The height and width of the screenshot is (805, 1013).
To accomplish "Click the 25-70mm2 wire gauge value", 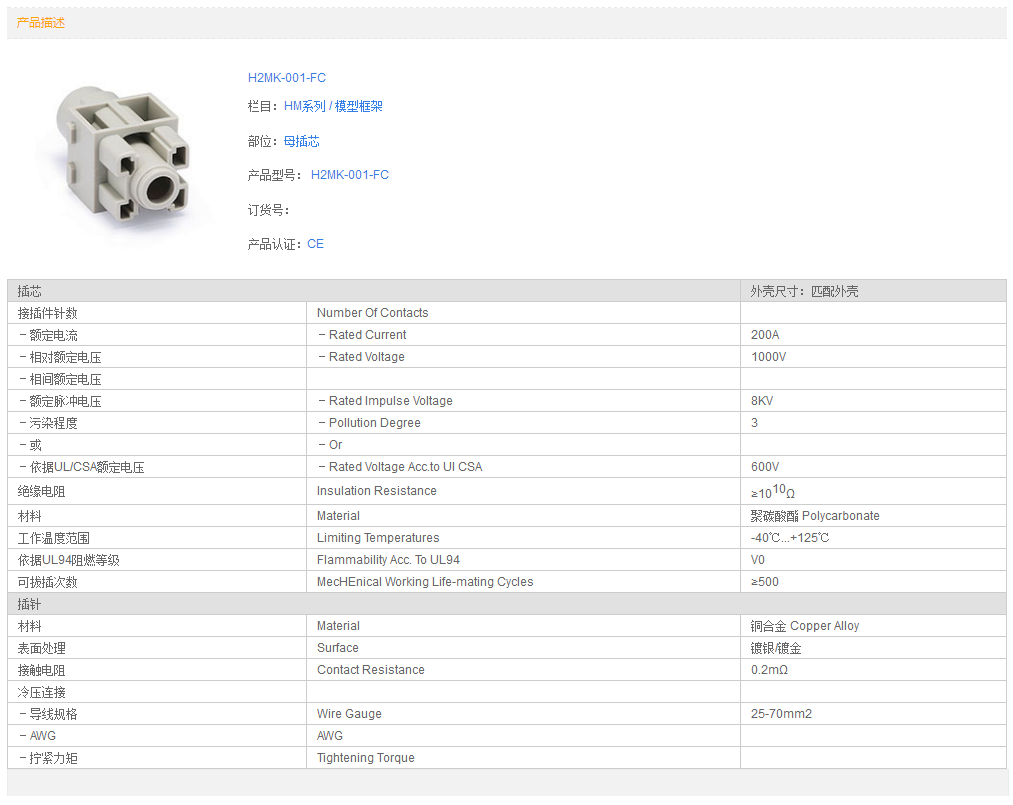I will coord(781,714).
